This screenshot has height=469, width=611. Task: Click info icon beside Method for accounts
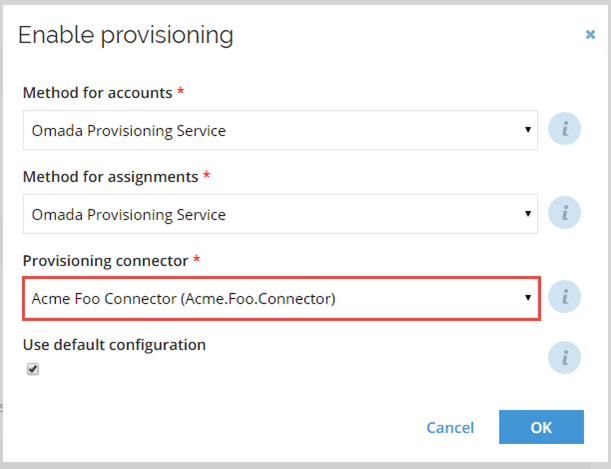(564, 129)
